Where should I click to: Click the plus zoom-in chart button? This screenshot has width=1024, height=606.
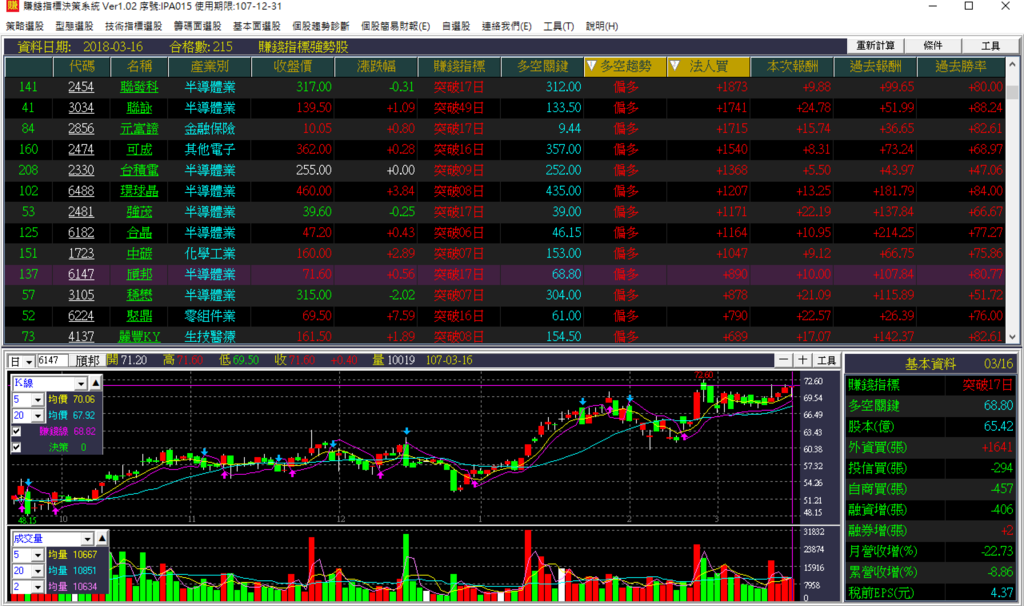(x=803, y=360)
